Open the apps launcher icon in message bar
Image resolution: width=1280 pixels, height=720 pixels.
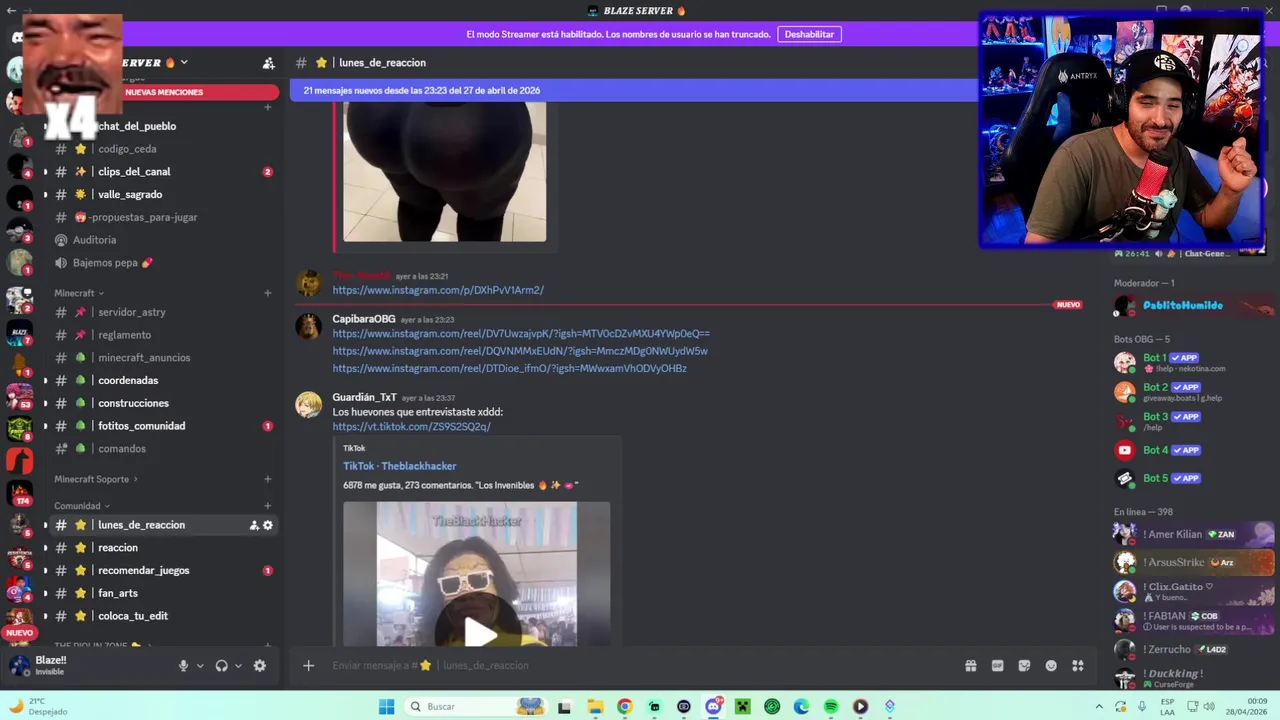pyautogui.click(x=1078, y=666)
